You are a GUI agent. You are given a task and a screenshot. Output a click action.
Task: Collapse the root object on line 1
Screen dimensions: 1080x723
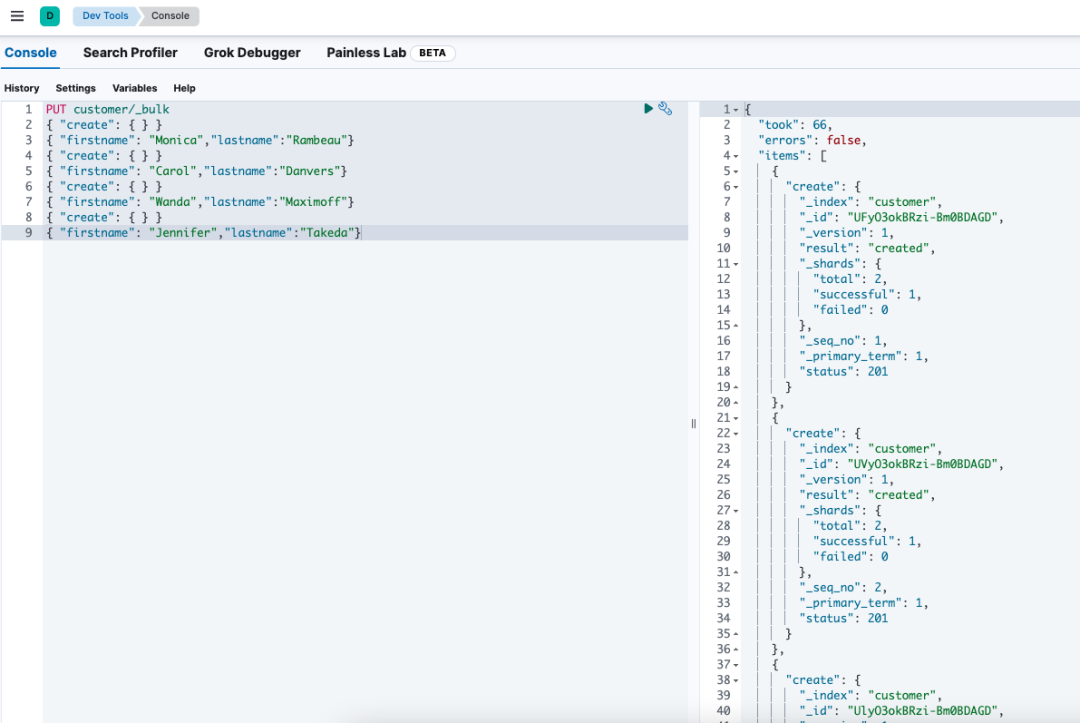tap(737, 109)
